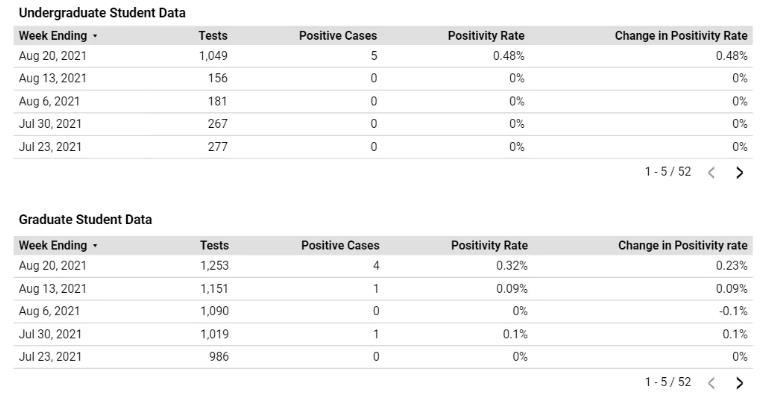Viewport: 762px width, 396px height.
Task: Sort Graduate table by Positive Cases
Action: [x=340, y=245]
